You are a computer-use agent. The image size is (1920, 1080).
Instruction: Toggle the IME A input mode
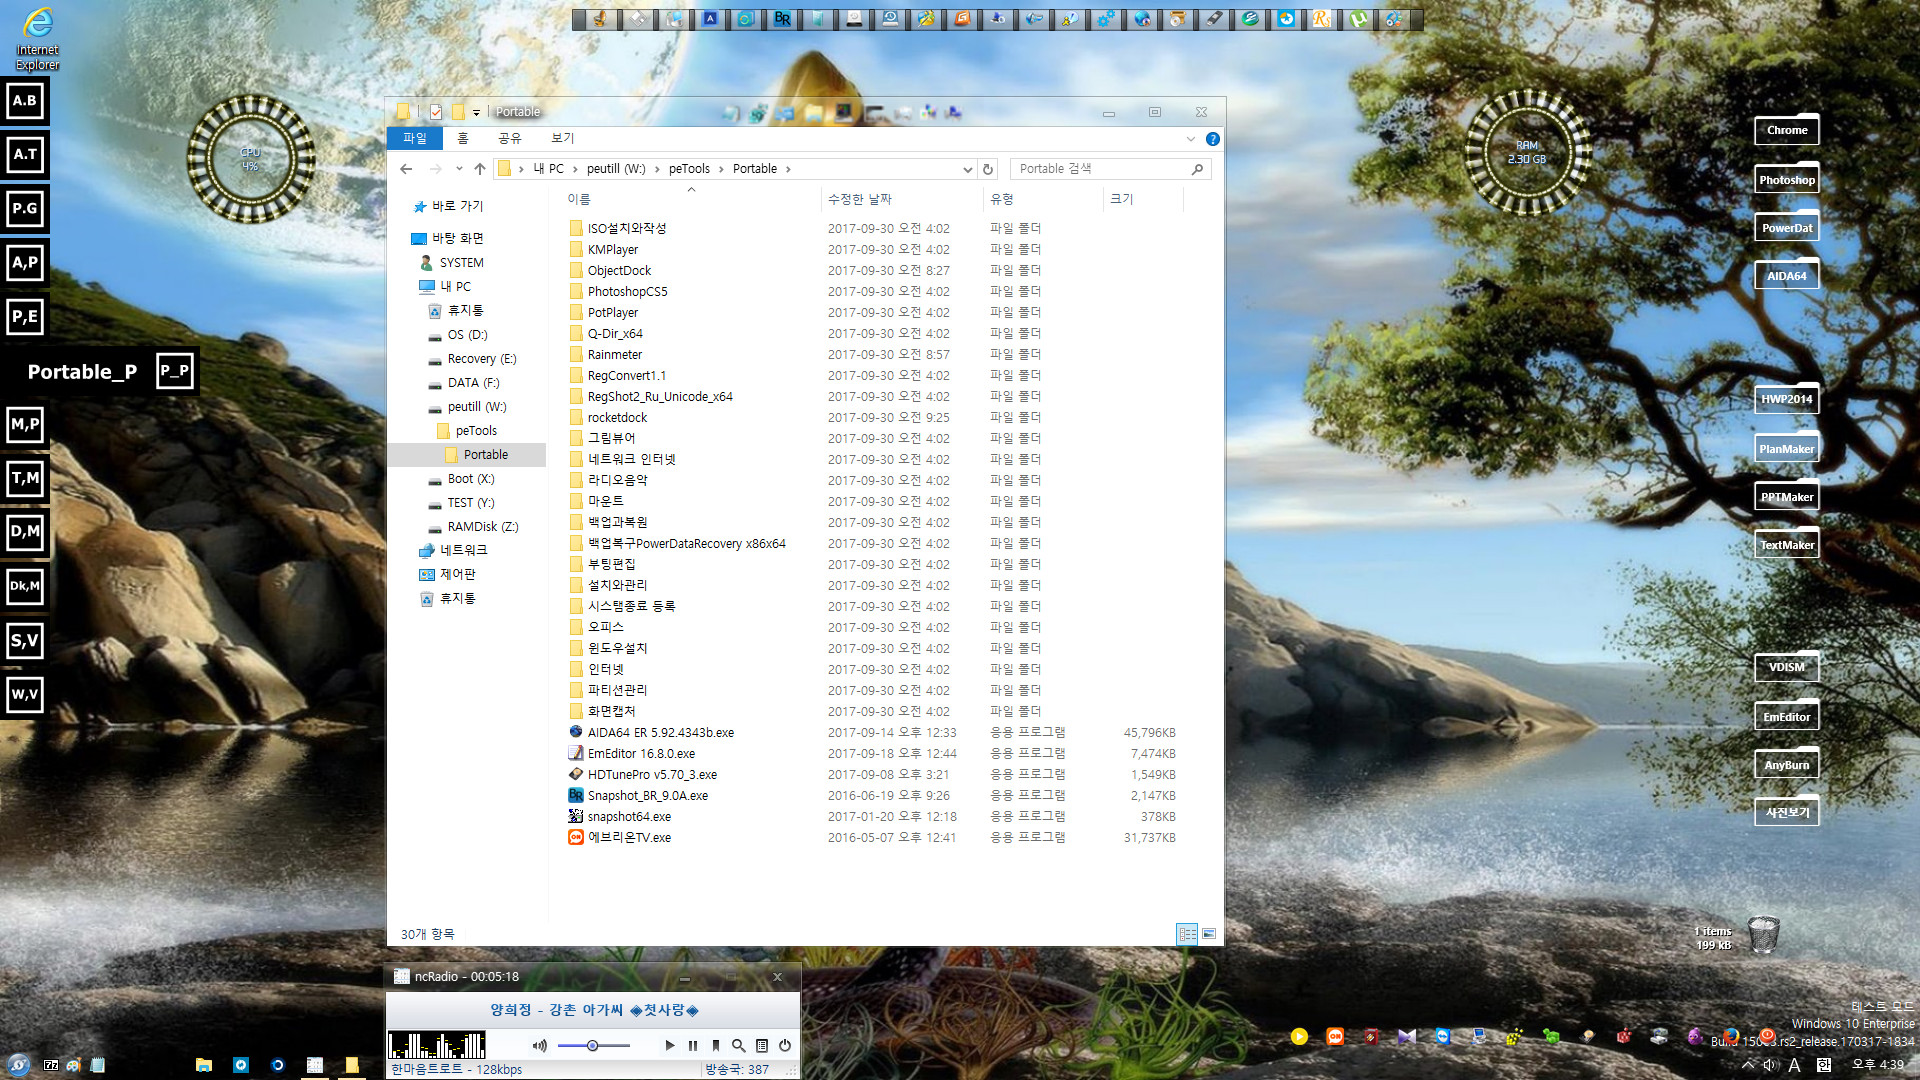[1794, 1065]
